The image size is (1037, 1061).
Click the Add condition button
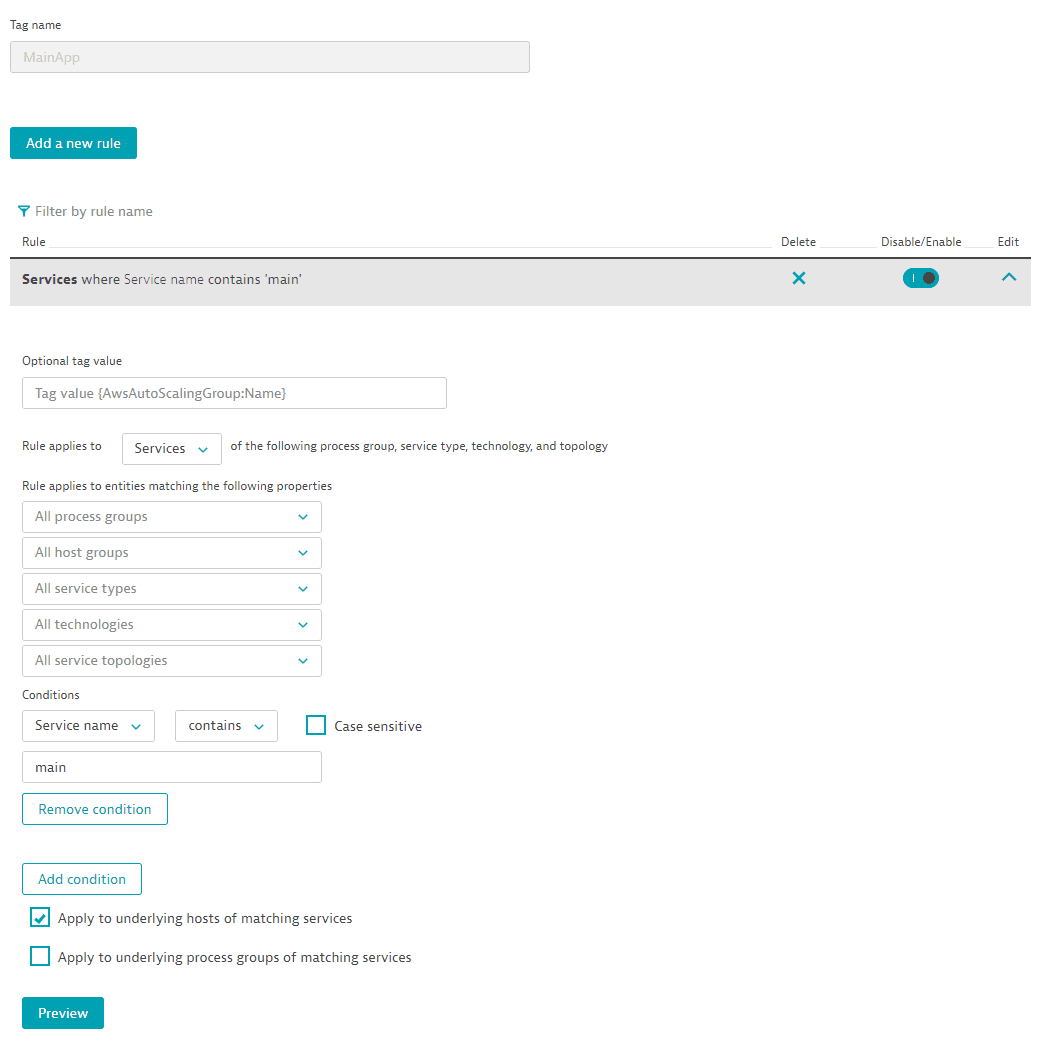82,879
